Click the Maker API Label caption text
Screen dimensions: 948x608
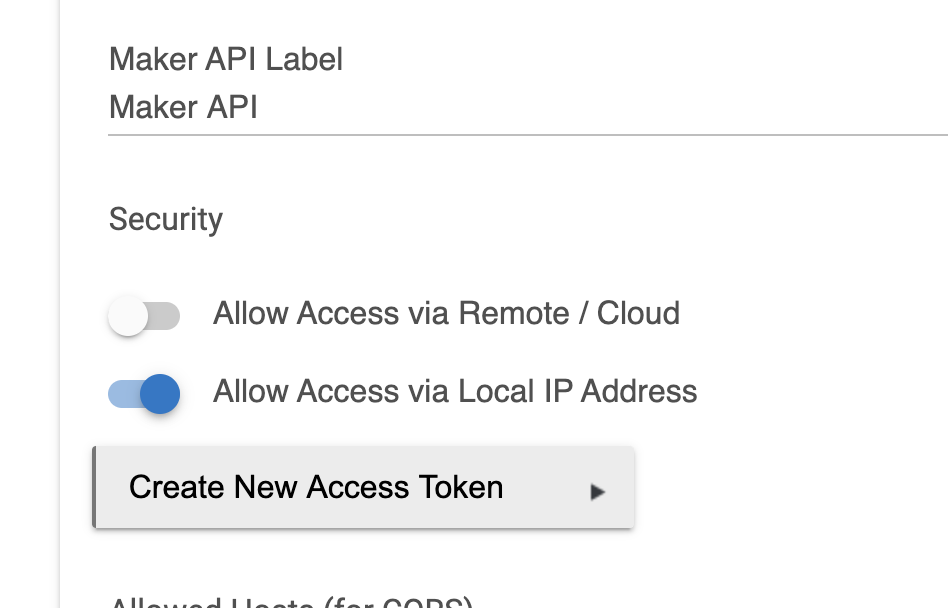(225, 59)
